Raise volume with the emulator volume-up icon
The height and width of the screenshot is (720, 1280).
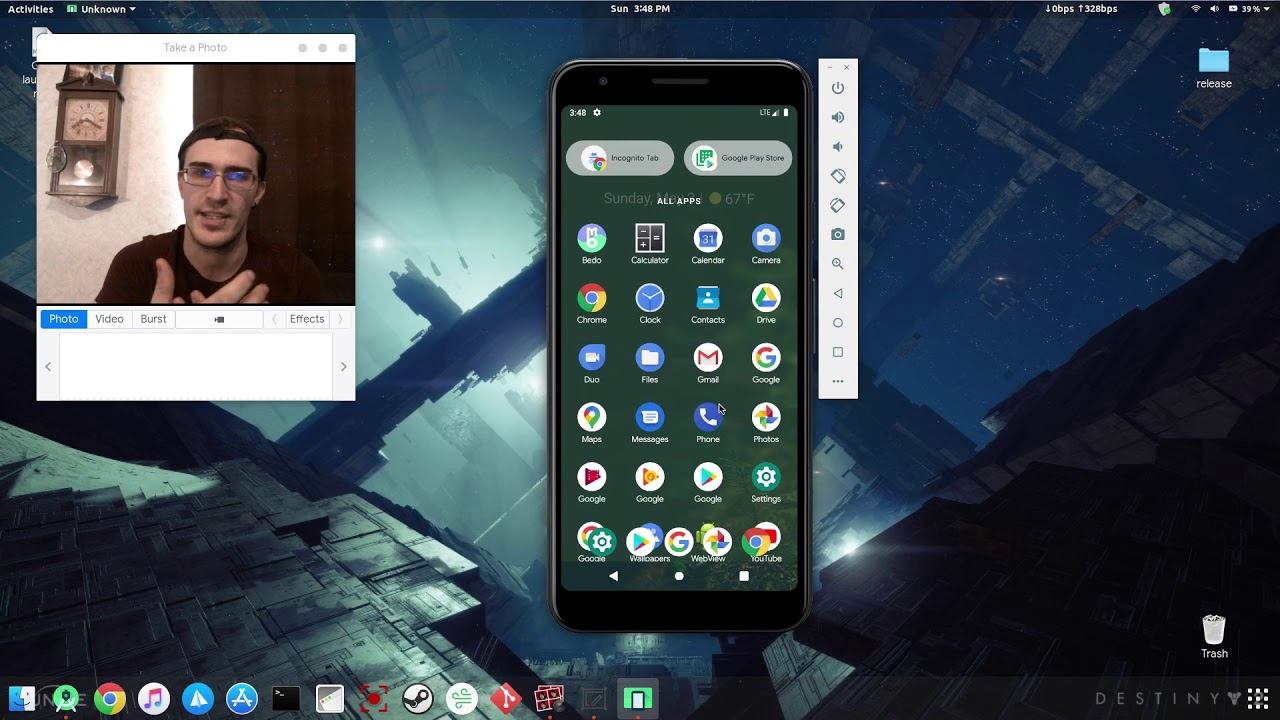click(838, 117)
